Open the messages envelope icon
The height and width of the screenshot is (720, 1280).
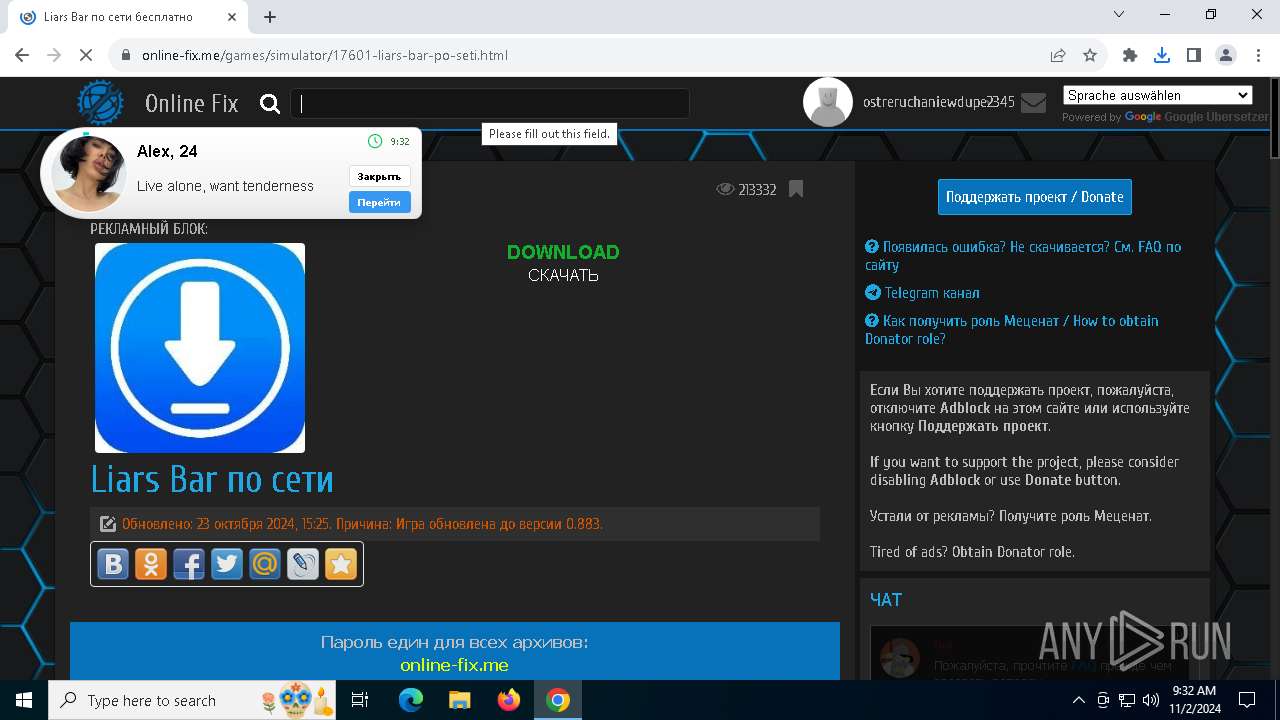[x=1033, y=102]
